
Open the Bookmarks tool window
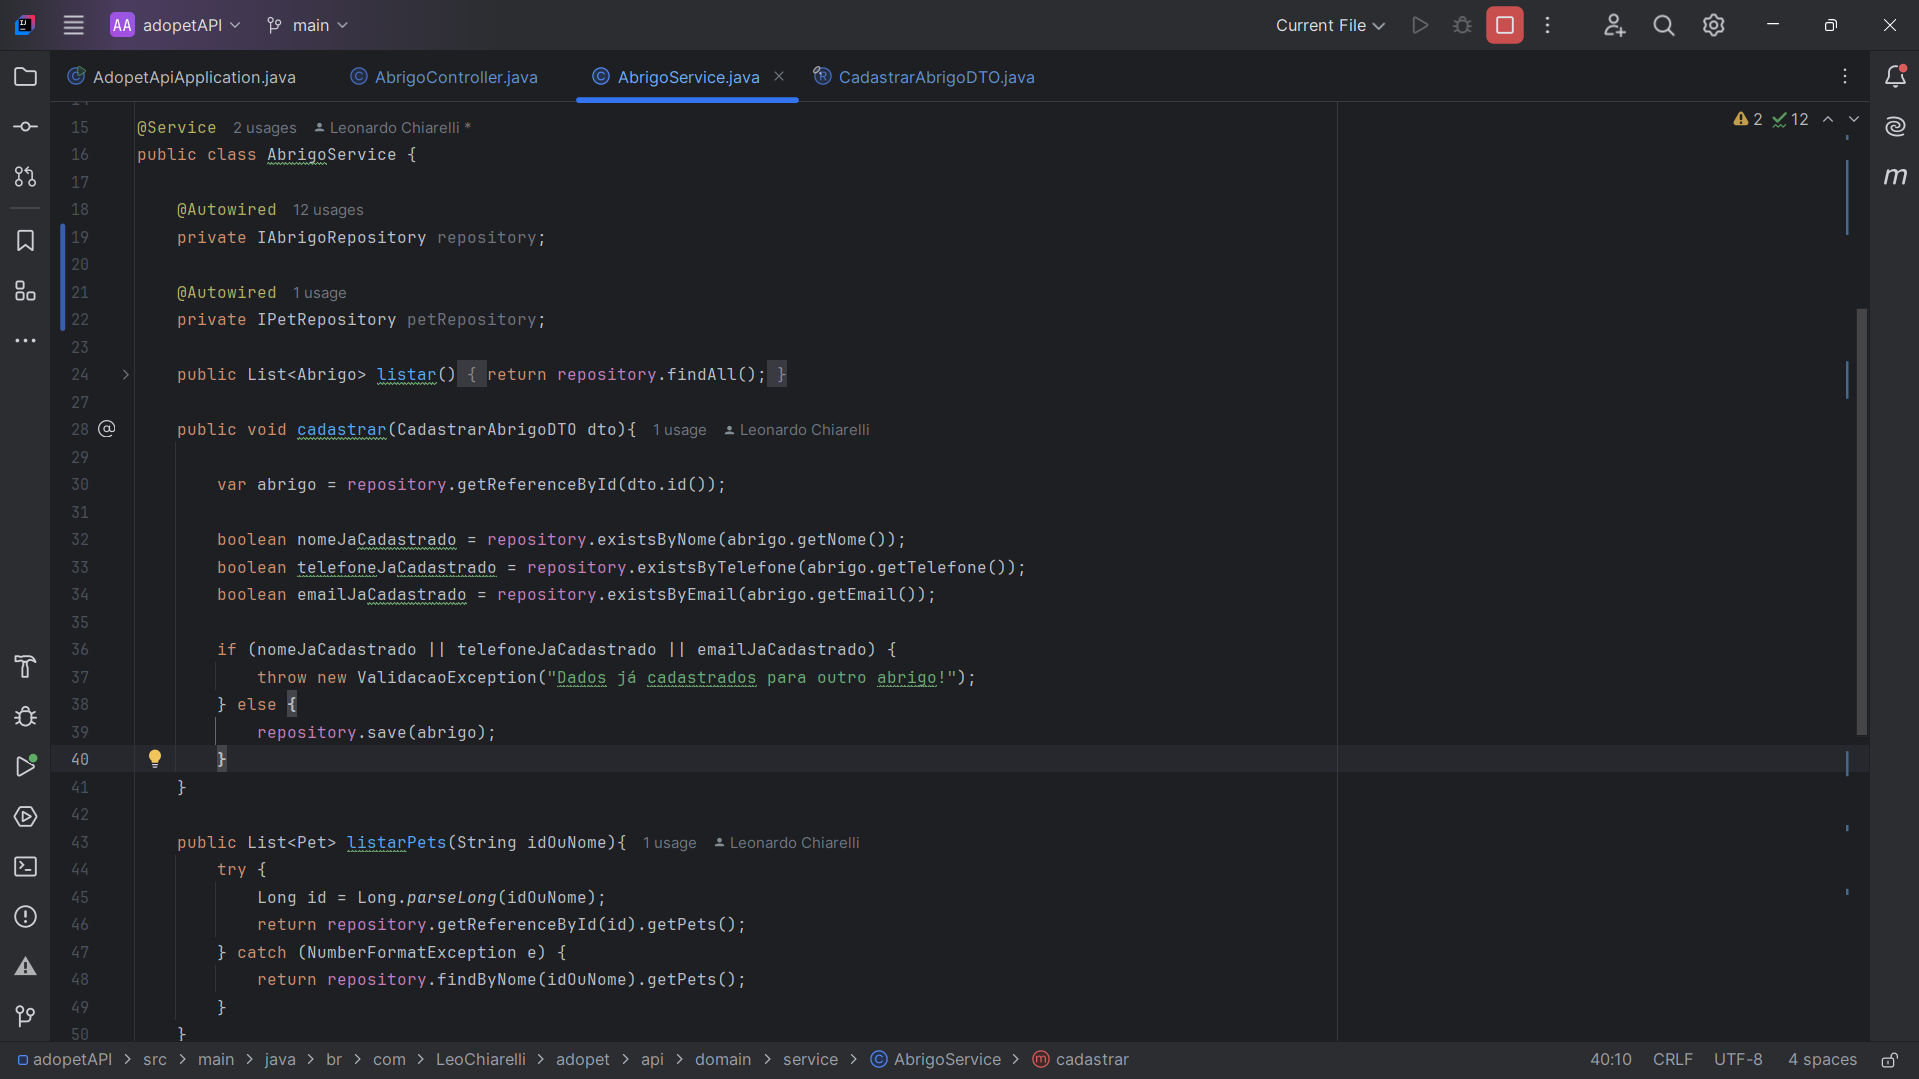tap(26, 241)
